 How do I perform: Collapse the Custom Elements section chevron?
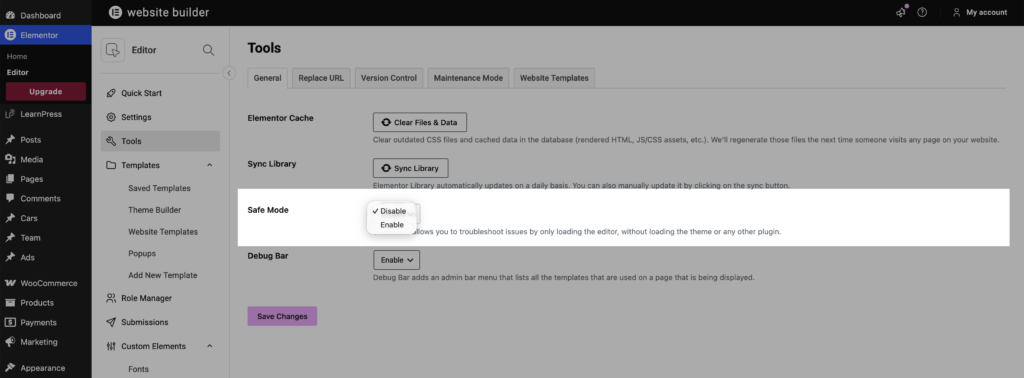pos(210,346)
